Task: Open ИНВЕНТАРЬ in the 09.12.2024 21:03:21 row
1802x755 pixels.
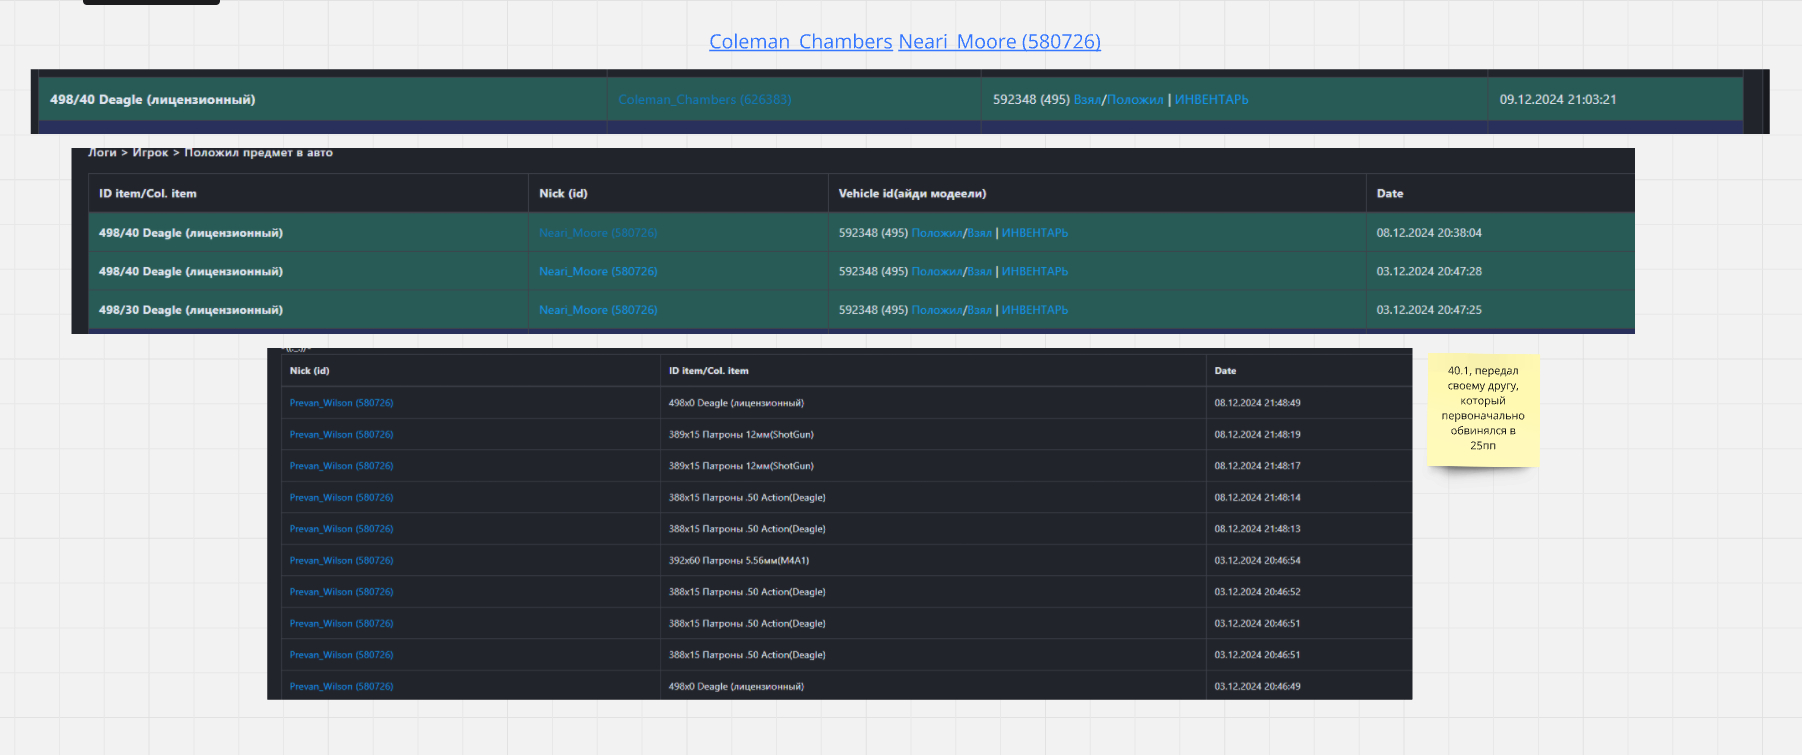Action: 1211,100
